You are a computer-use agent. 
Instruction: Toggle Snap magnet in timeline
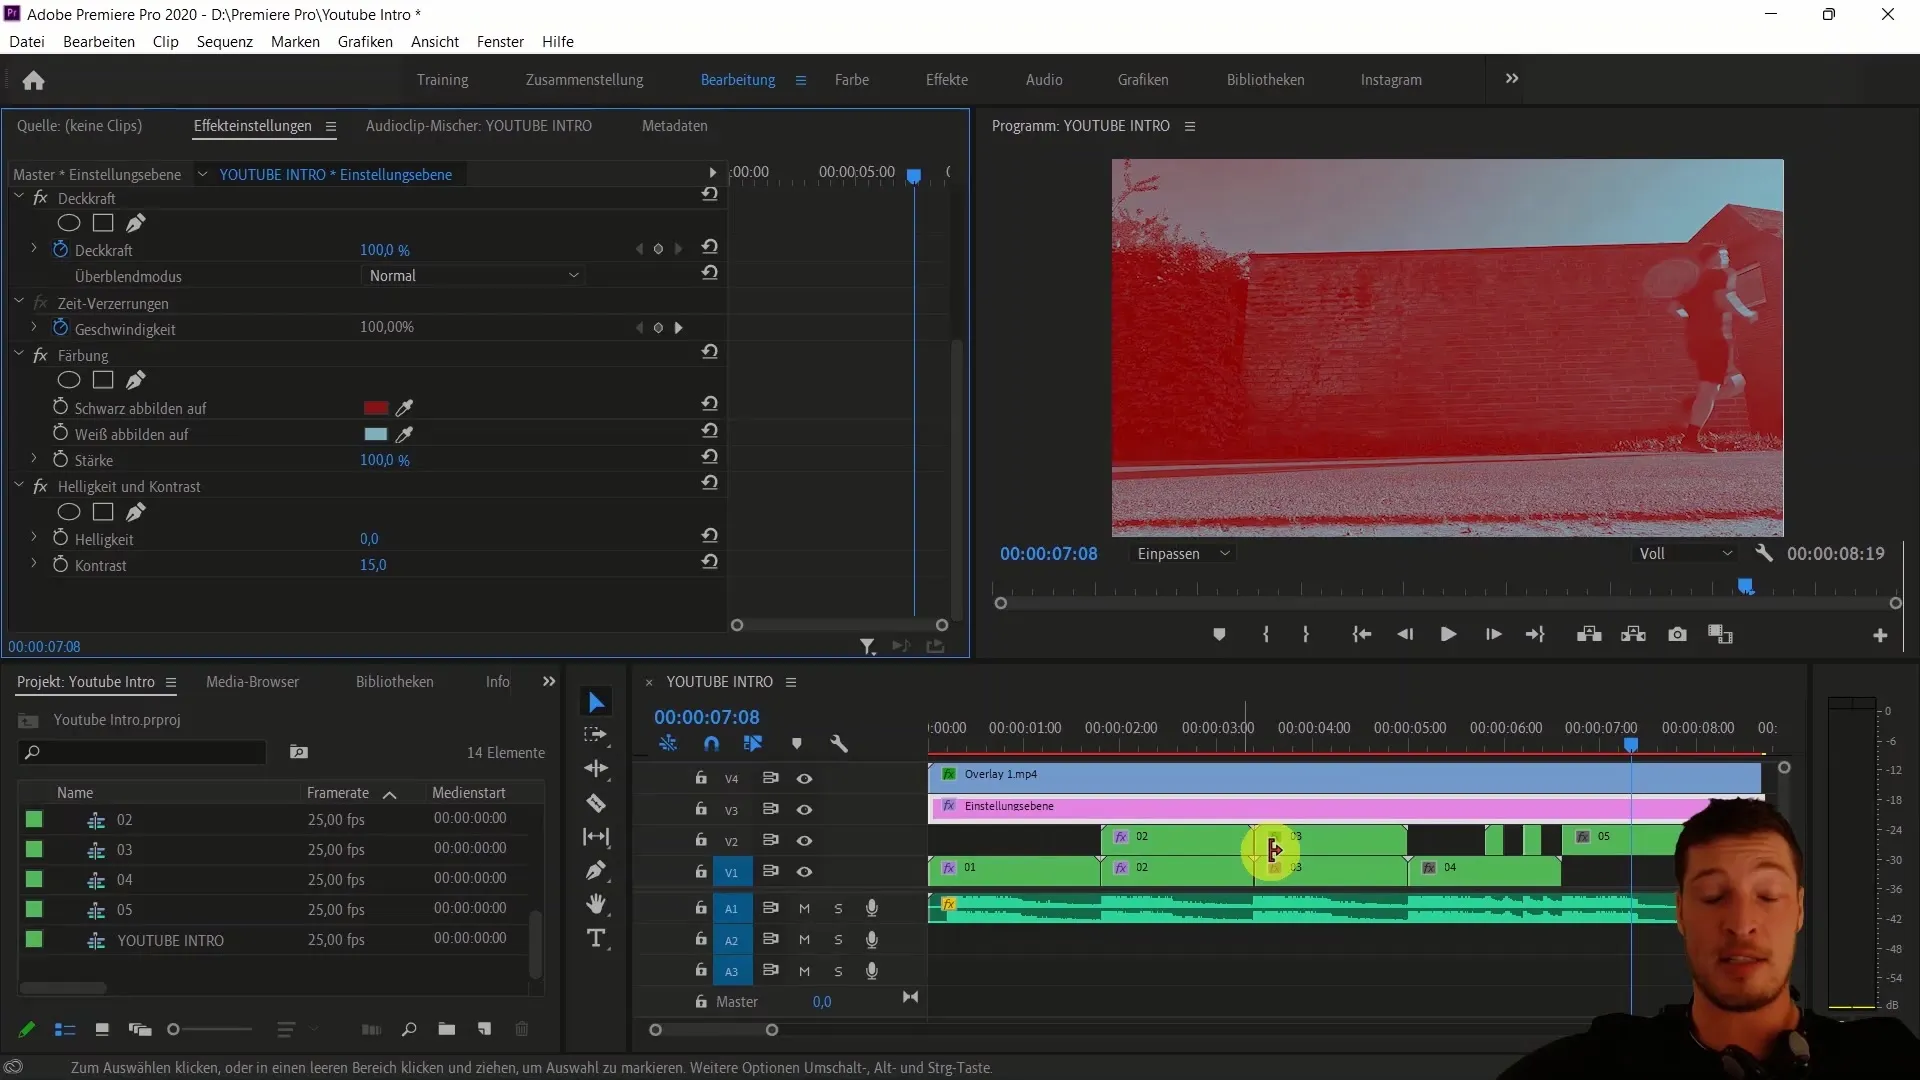point(711,743)
